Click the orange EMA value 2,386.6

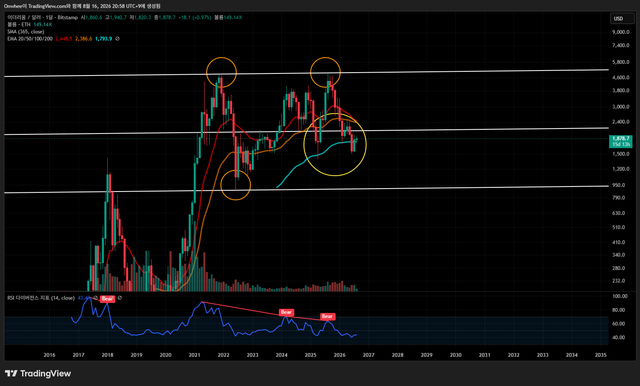point(83,39)
